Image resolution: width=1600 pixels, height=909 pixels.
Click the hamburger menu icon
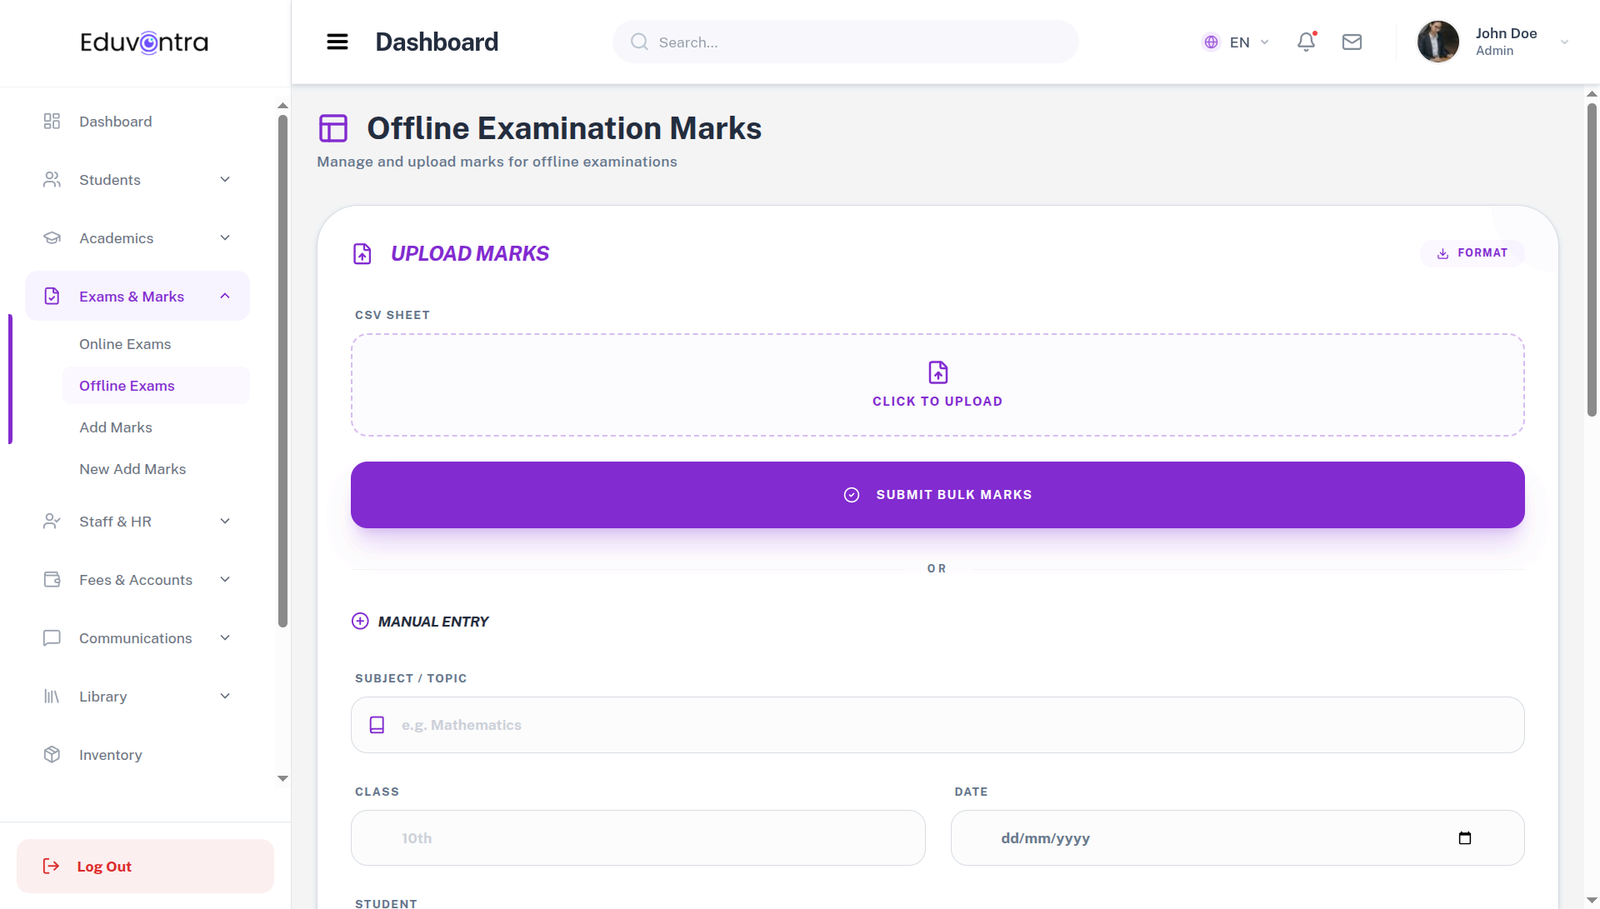pos(337,41)
